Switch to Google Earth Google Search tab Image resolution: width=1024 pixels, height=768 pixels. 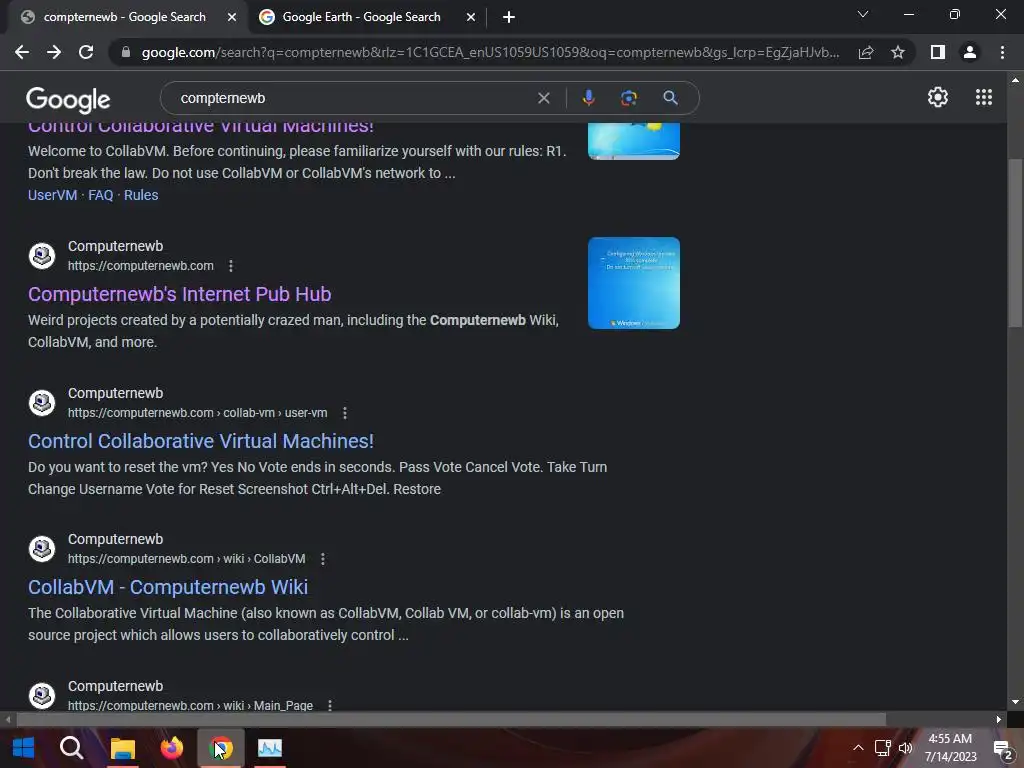point(361,17)
